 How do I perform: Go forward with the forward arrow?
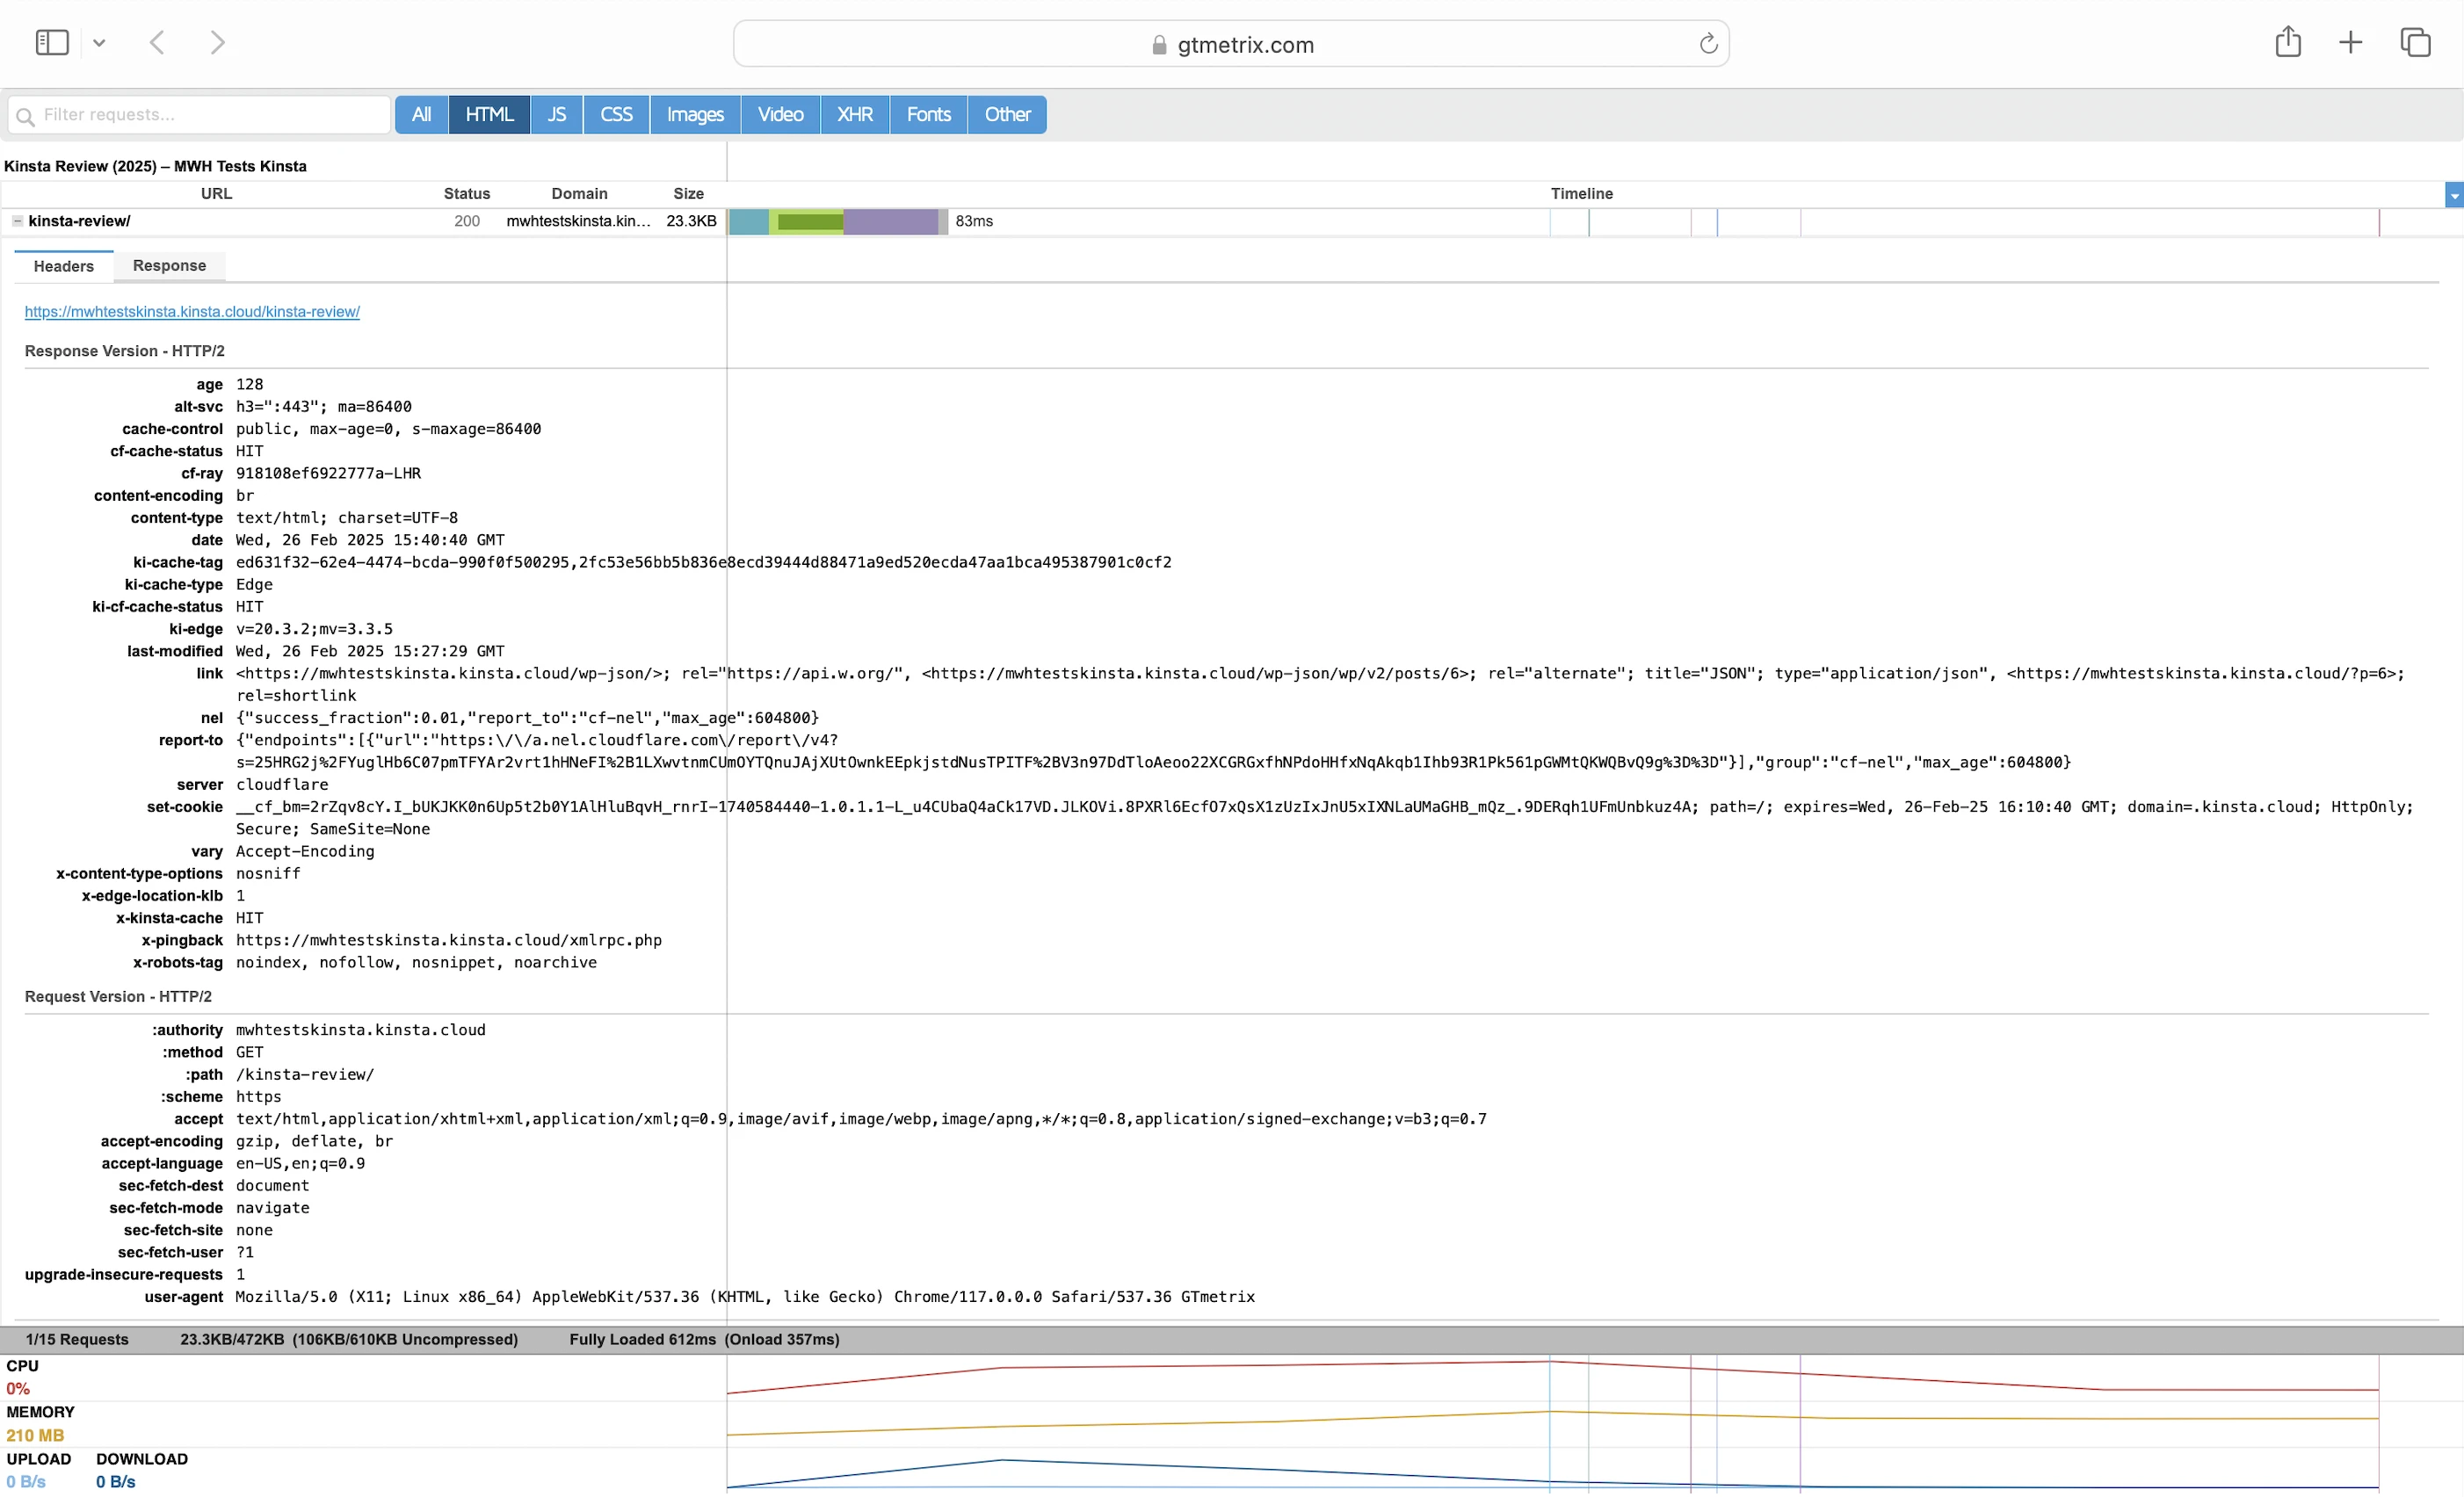pyautogui.click(x=217, y=43)
